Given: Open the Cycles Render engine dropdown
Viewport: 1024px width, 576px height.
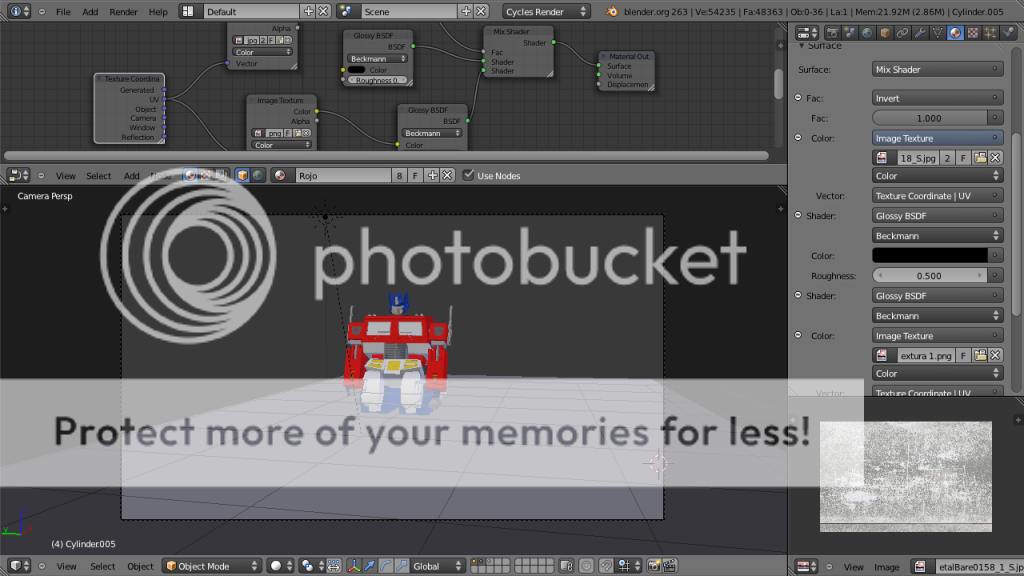Looking at the screenshot, I should [x=545, y=11].
